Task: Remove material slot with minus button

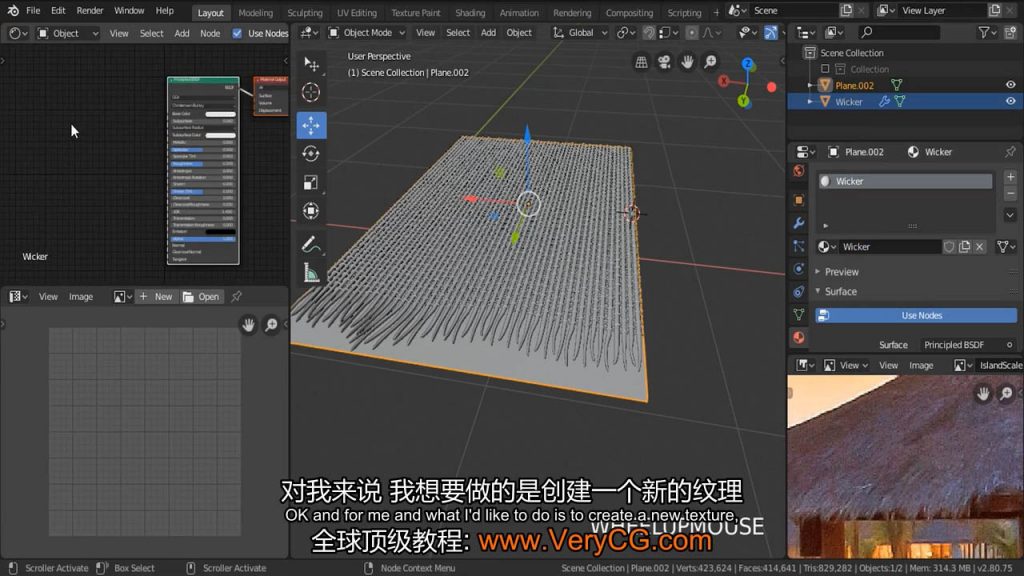Action: tap(1010, 194)
